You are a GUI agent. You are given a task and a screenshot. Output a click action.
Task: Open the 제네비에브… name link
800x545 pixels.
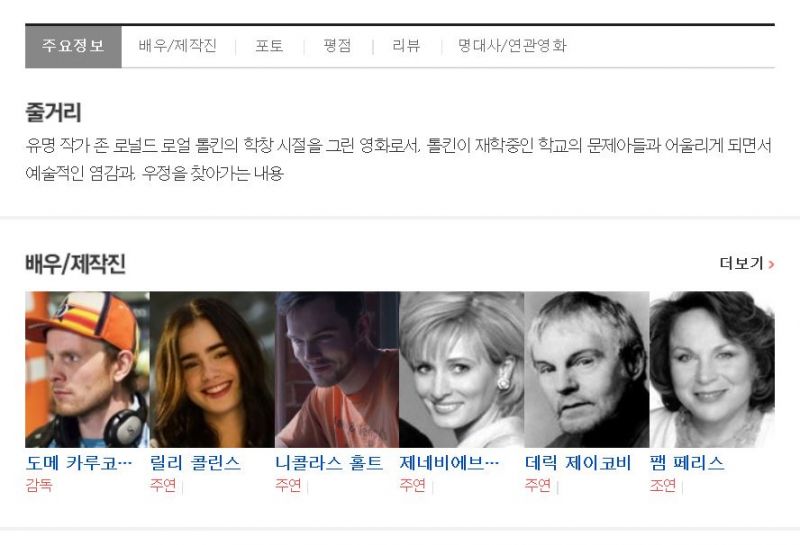449,463
